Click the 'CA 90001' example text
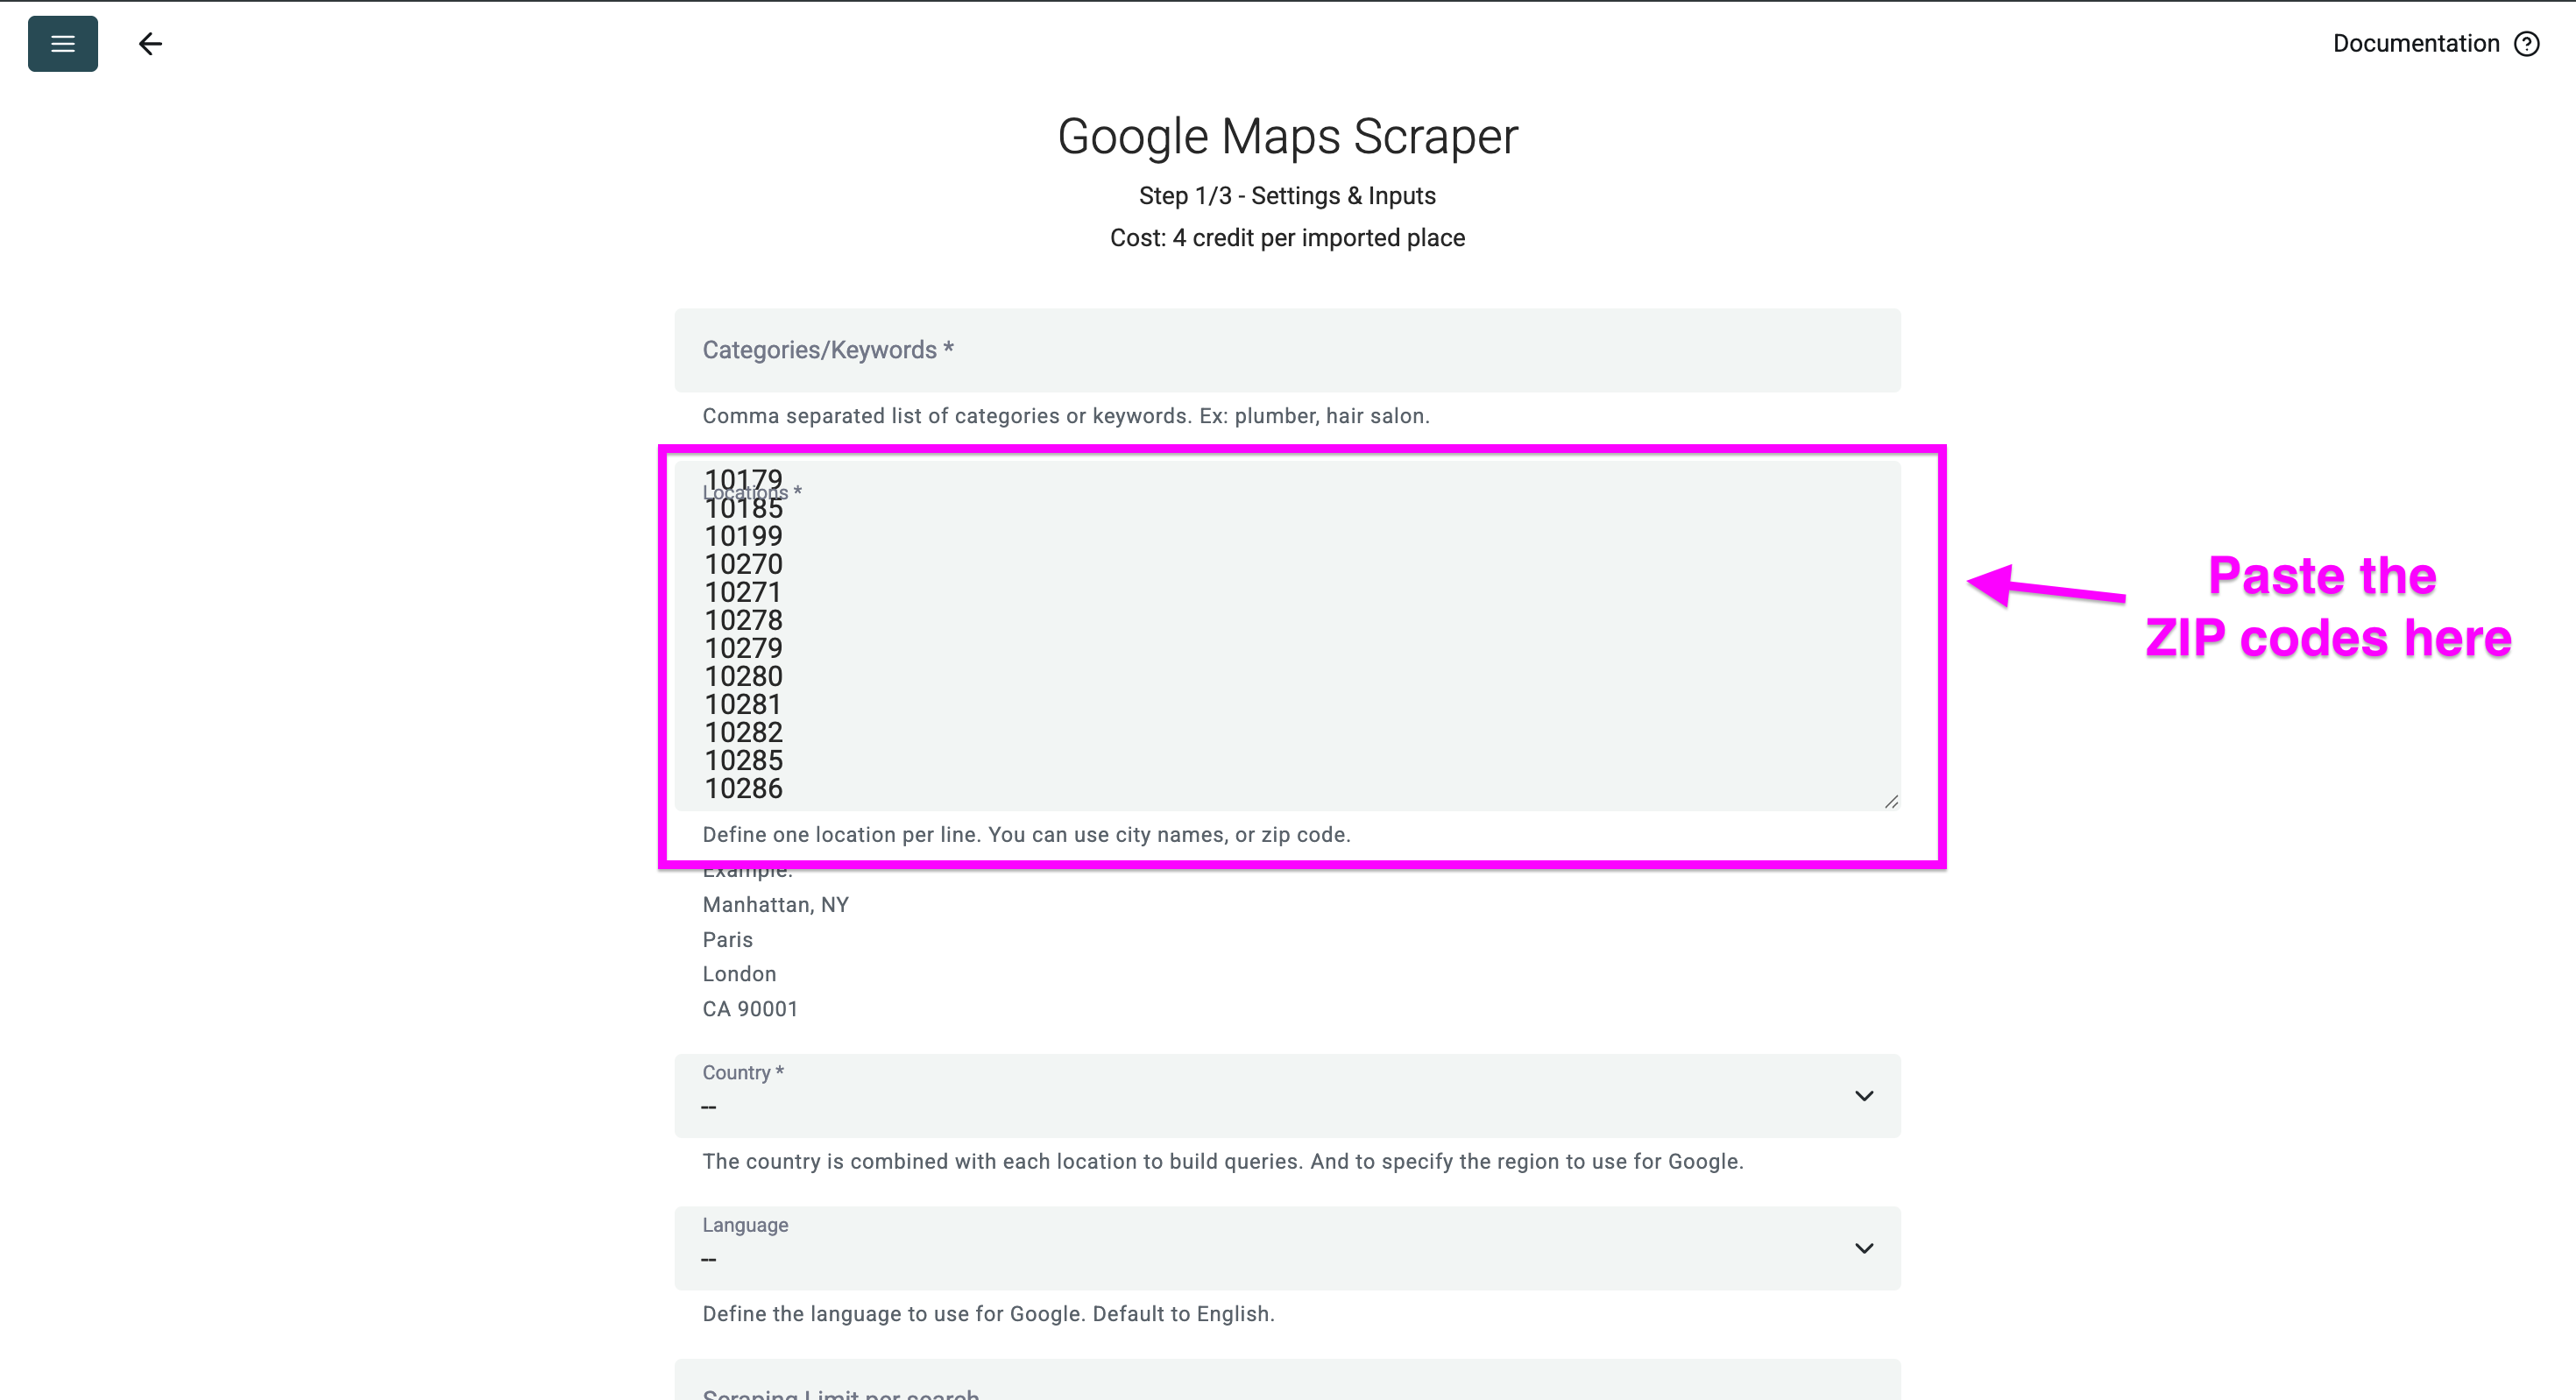The width and height of the screenshot is (2576, 1400). 750,1009
